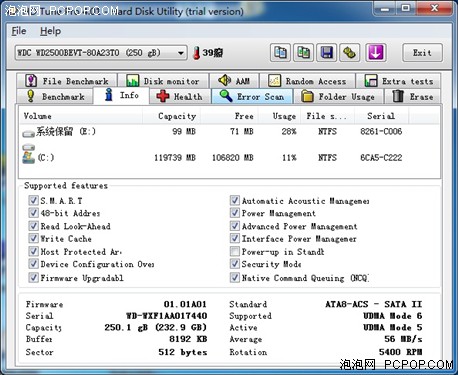Toggle the Advanced Power Management checkbox
The height and width of the screenshot is (375, 458).
(235, 226)
